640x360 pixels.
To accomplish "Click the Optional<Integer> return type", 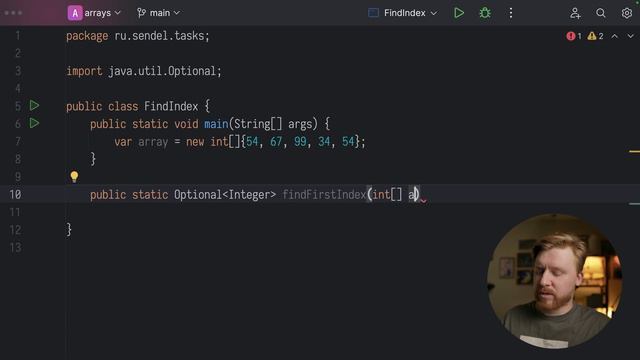I will tap(225, 195).
